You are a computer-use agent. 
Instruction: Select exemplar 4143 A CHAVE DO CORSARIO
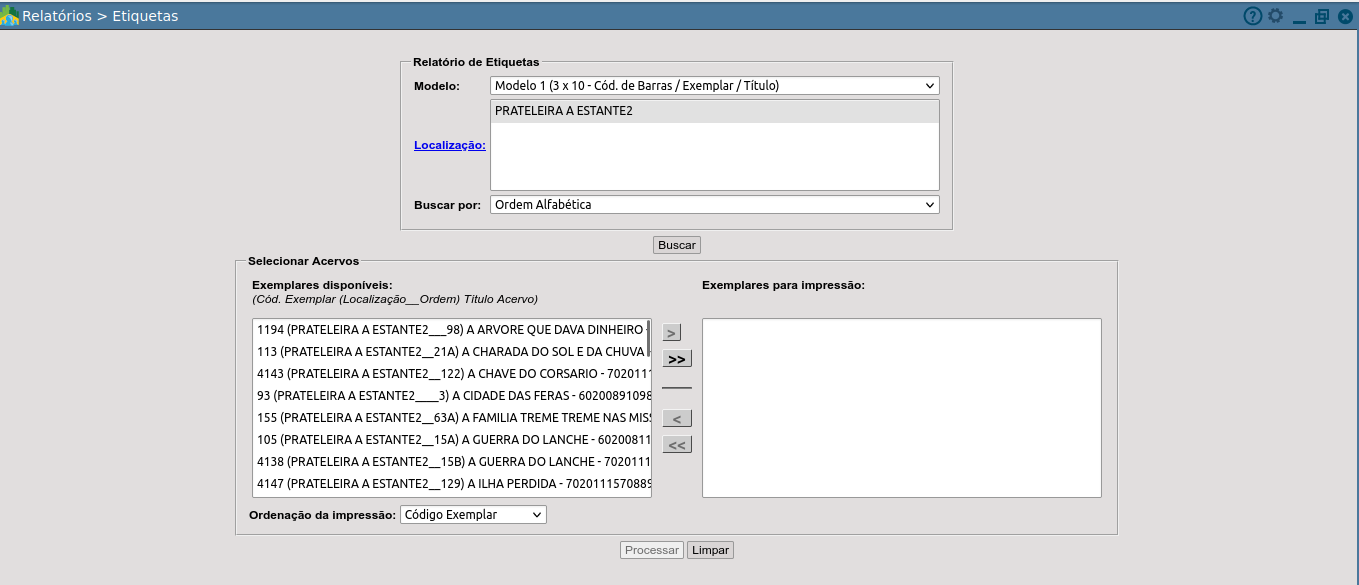pyautogui.click(x=450, y=376)
